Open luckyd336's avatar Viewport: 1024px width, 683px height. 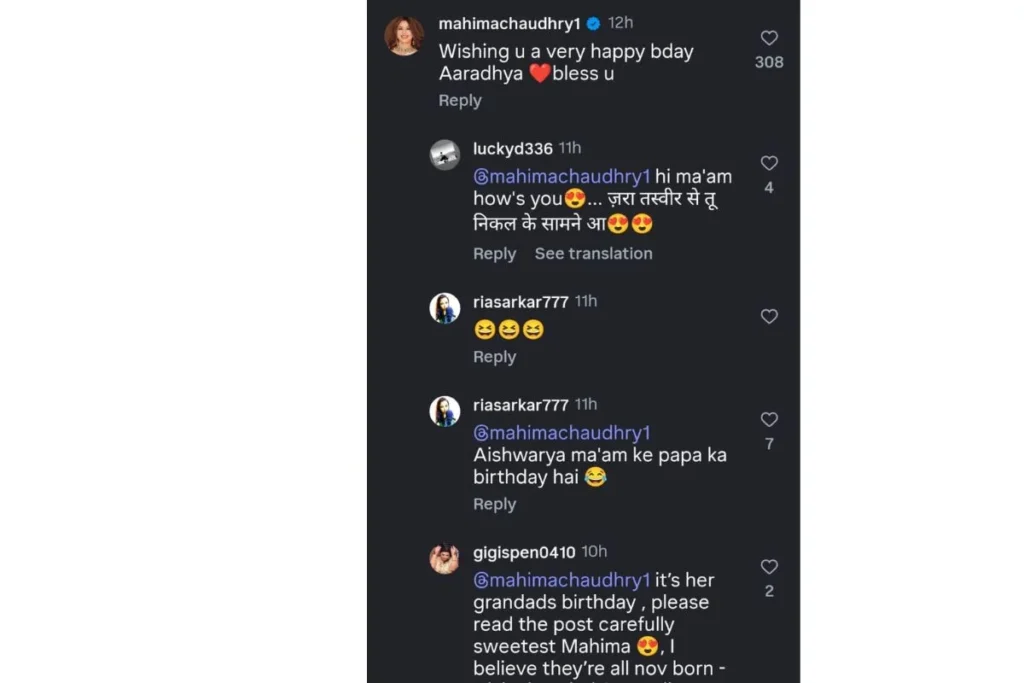point(445,155)
